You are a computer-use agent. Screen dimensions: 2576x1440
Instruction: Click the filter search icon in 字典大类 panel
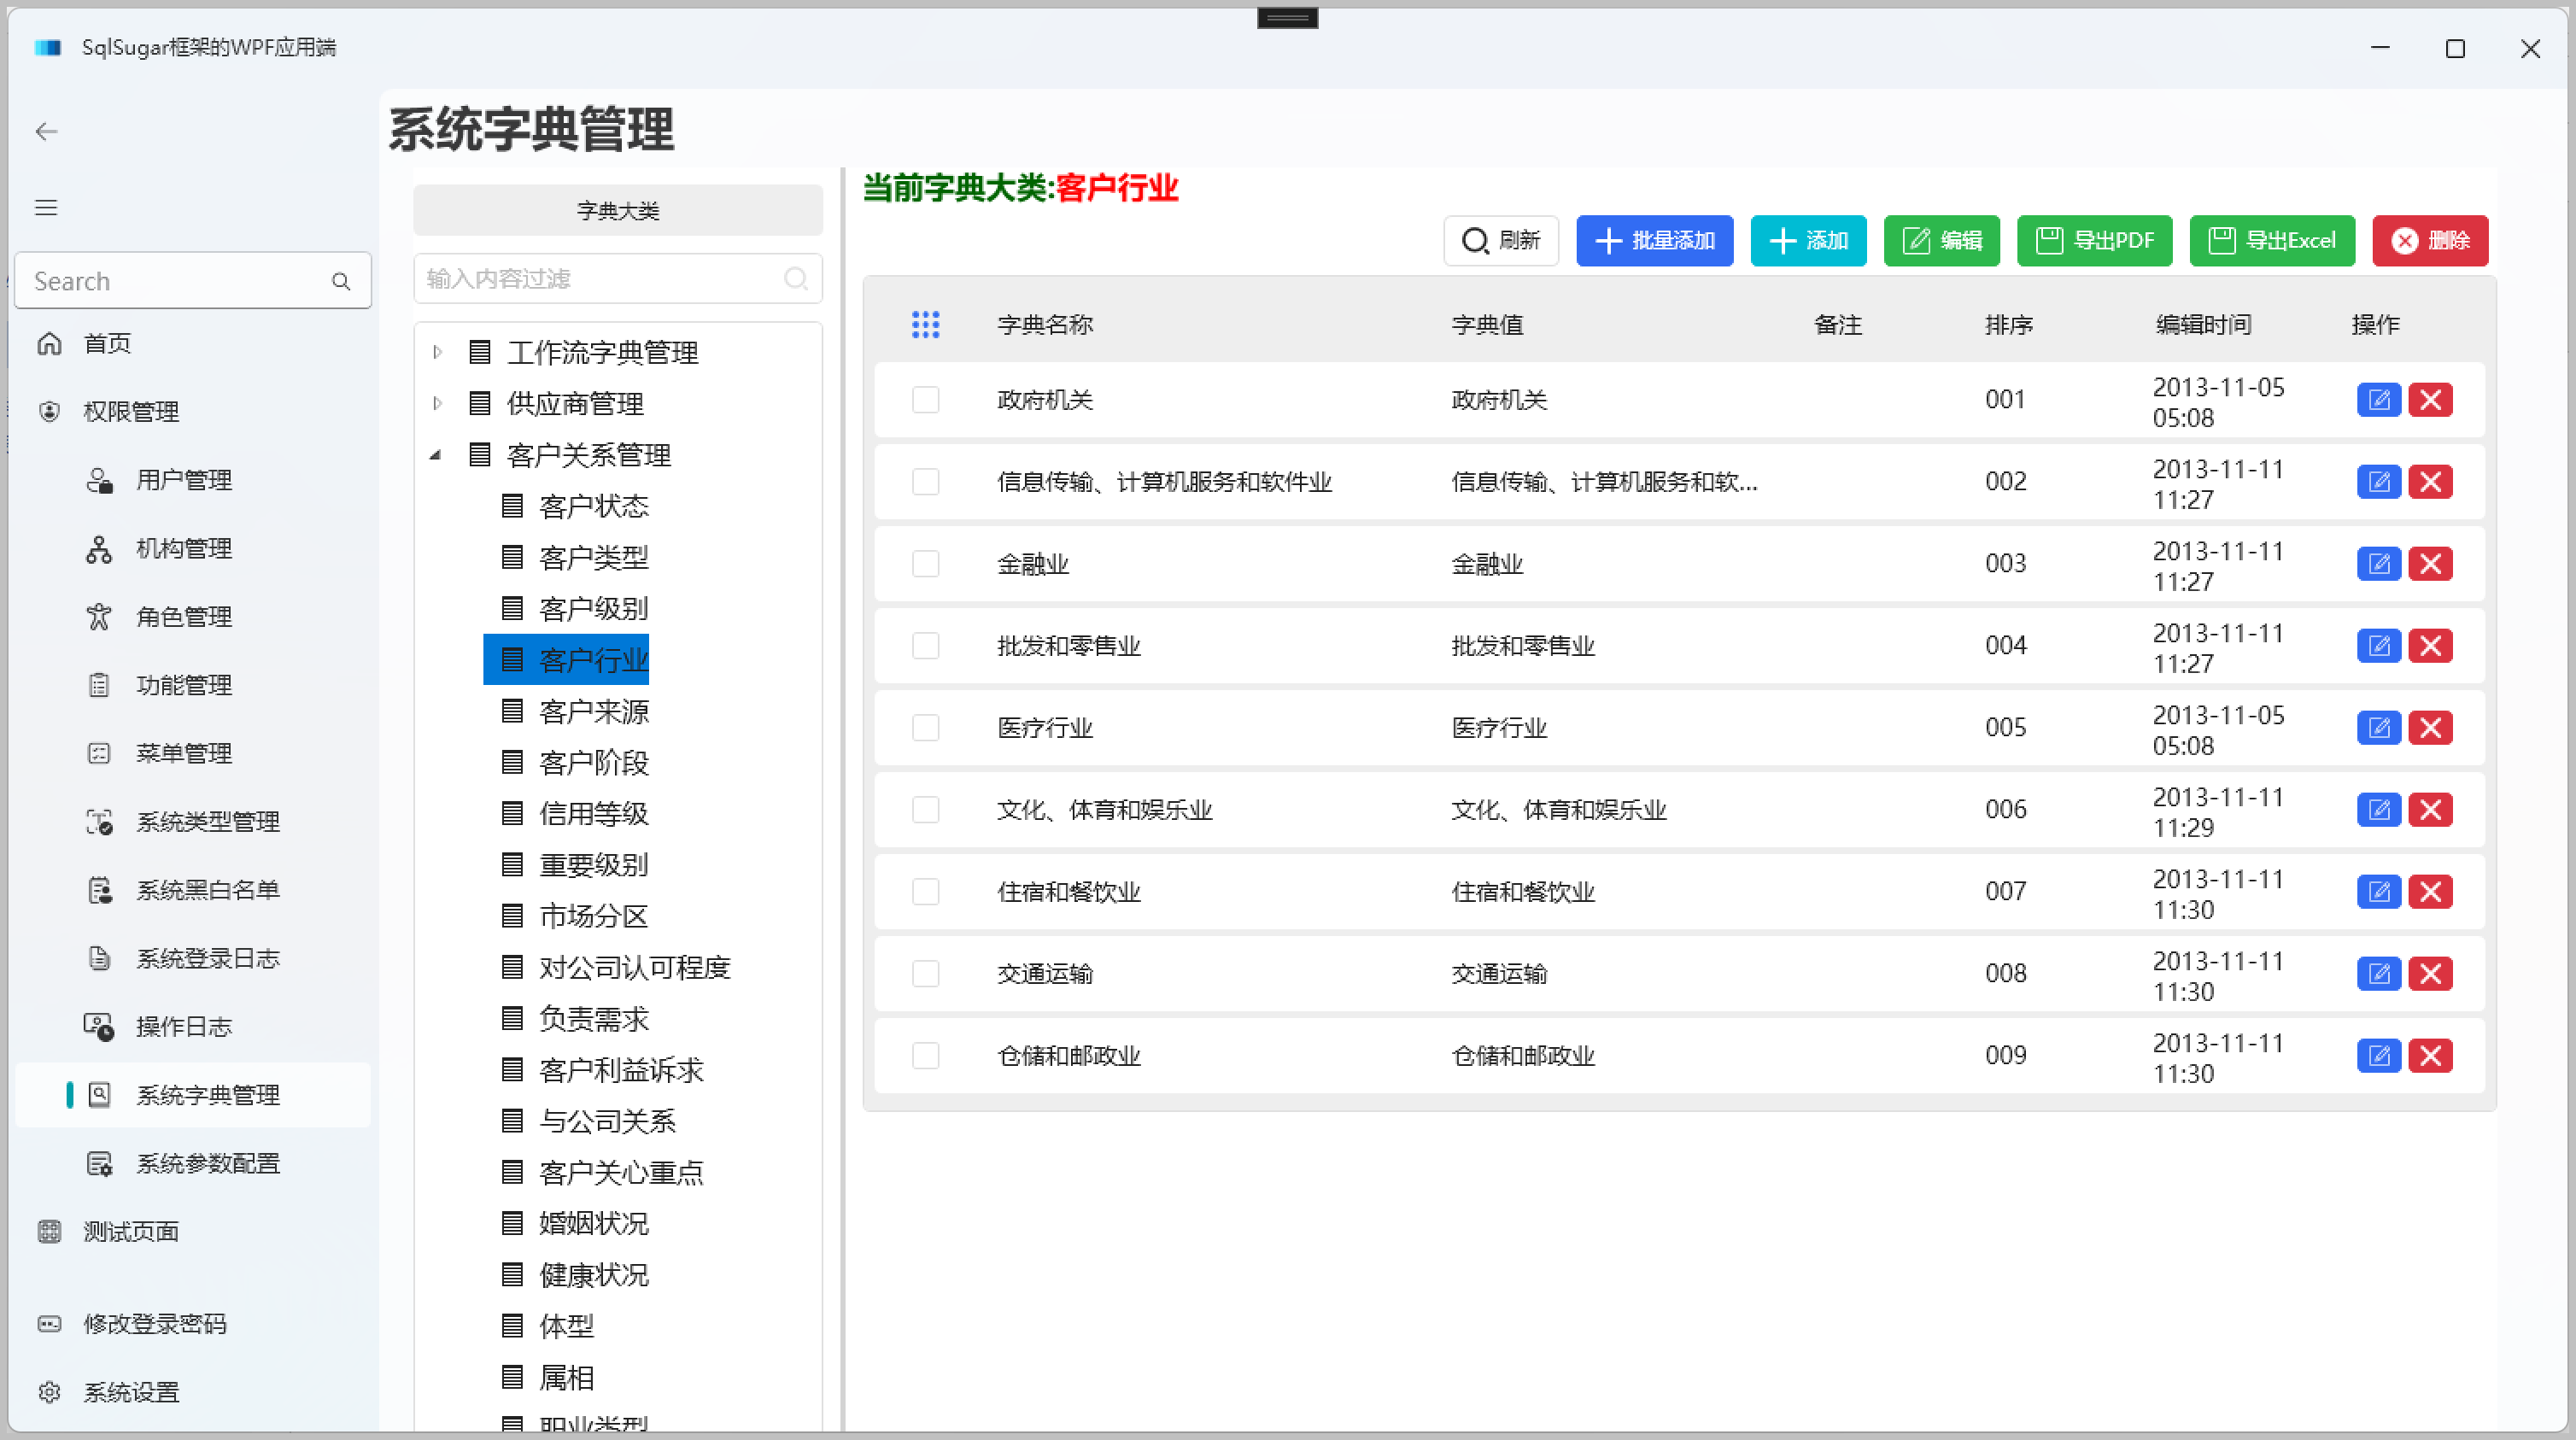point(796,278)
